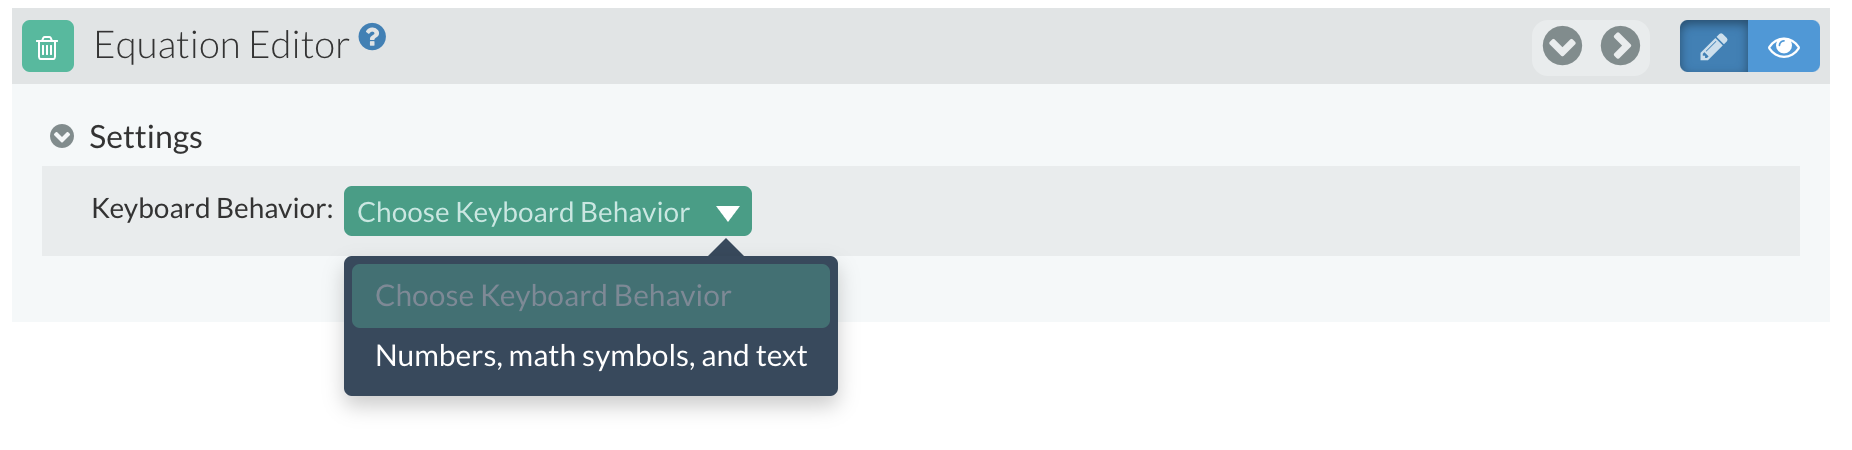Show preview mode using the eye icon
The height and width of the screenshot is (450, 1852).
(x=1784, y=46)
